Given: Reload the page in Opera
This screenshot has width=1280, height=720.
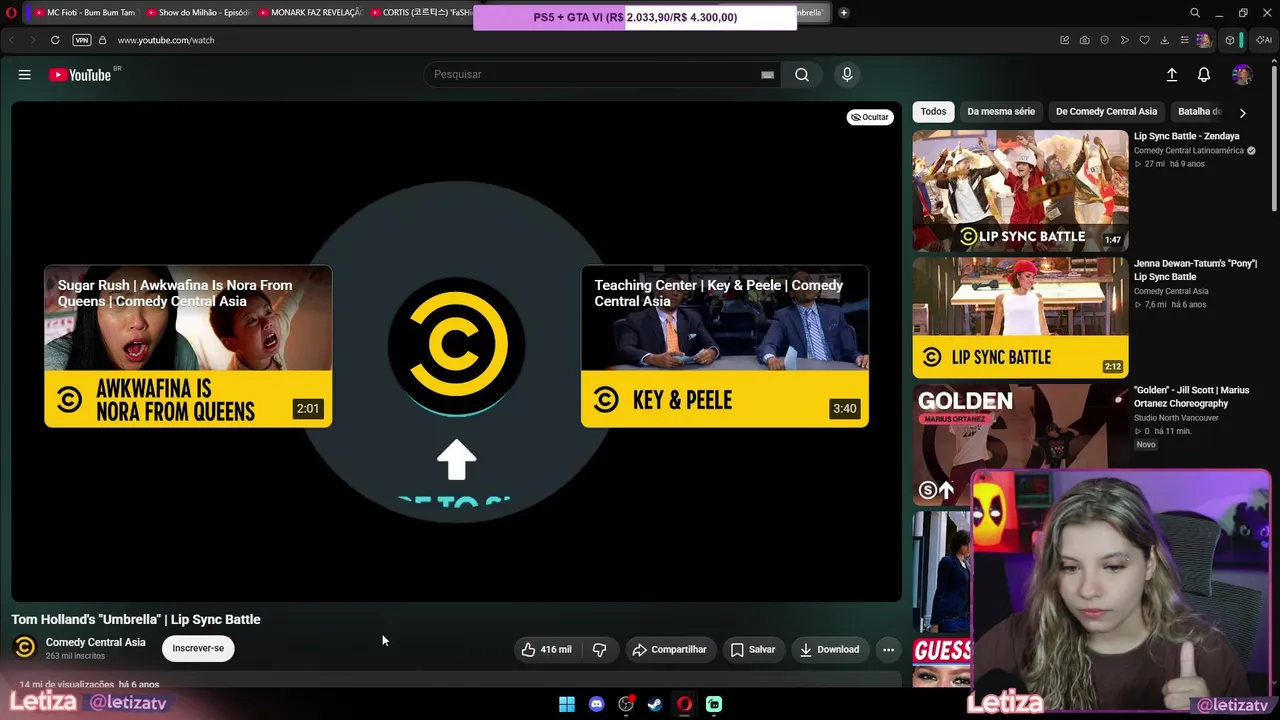Looking at the screenshot, I should click(x=55, y=40).
